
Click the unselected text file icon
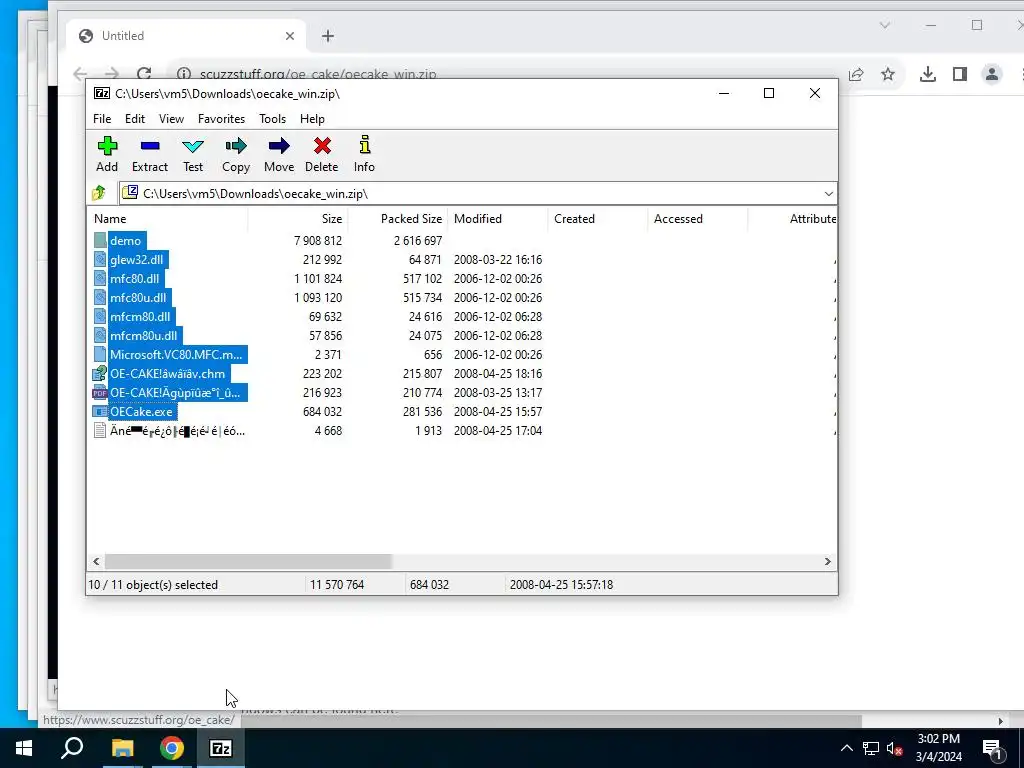click(99, 430)
